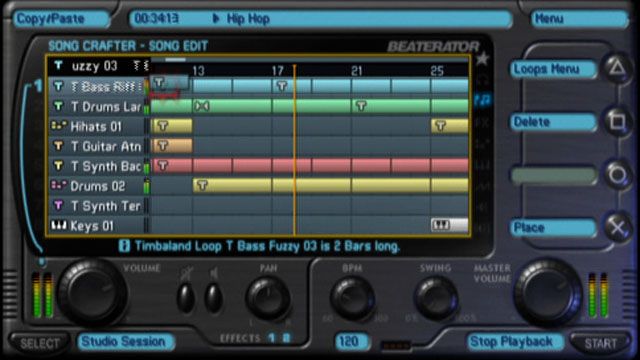The height and width of the screenshot is (360, 640).
Task: Click the highlighted music notes icon
Action: pyautogui.click(x=483, y=99)
